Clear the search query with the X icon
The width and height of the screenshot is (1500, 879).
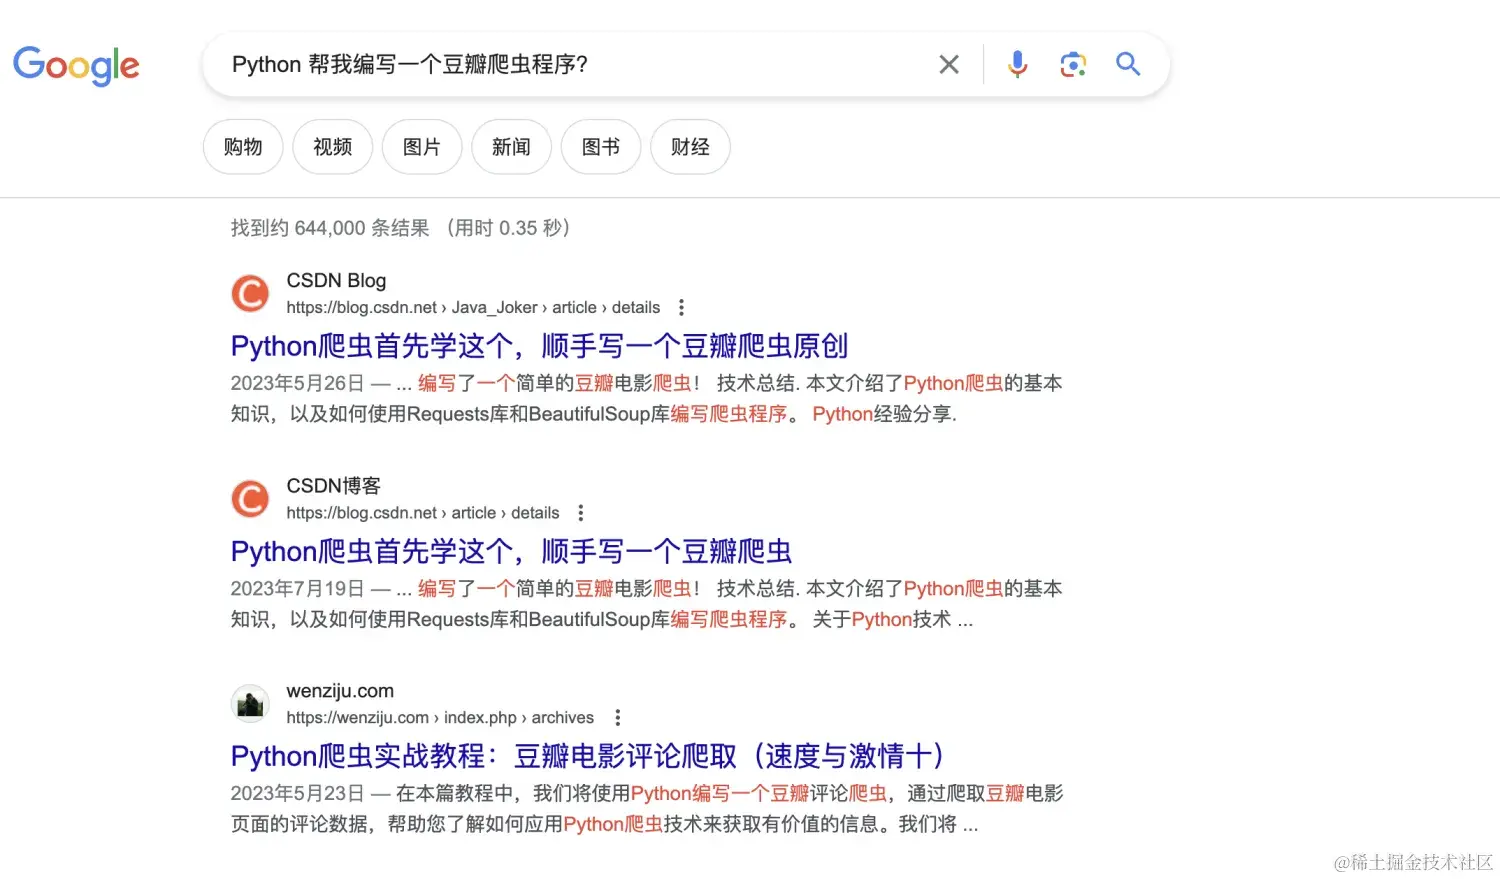(x=949, y=65)
